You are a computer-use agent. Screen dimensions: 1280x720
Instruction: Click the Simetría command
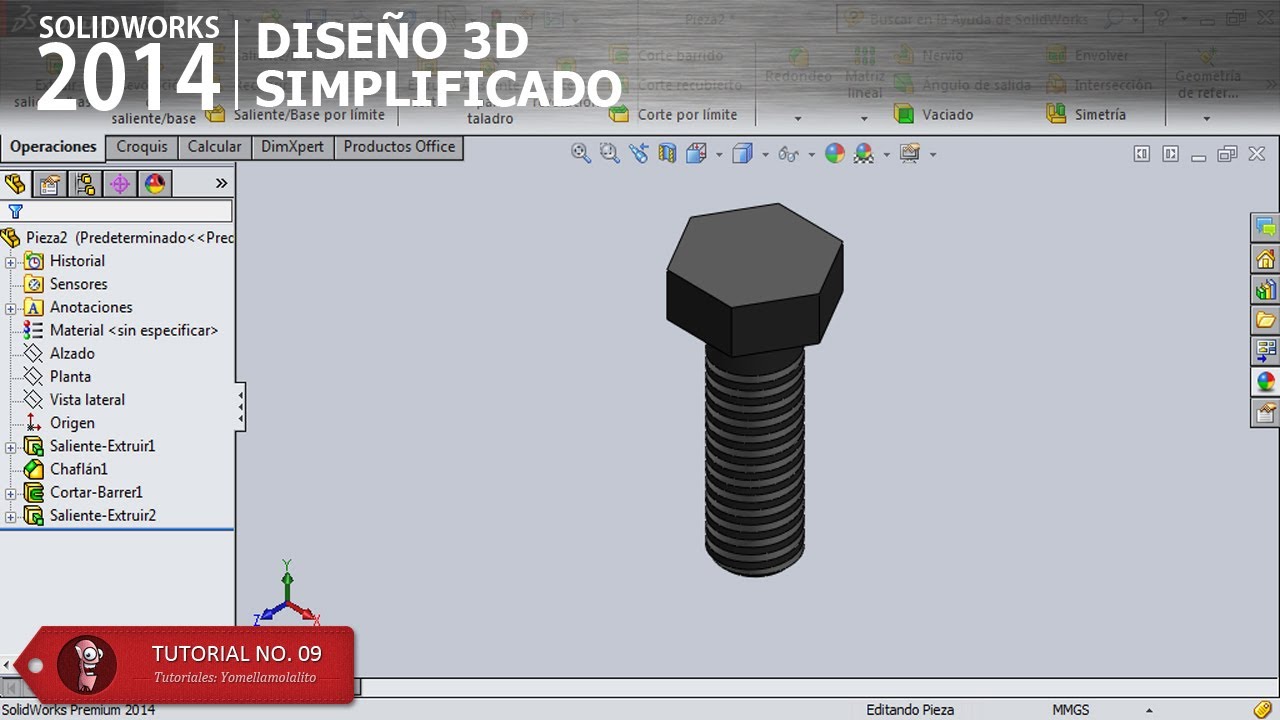pyautogui.click(x=1086, y=114)
